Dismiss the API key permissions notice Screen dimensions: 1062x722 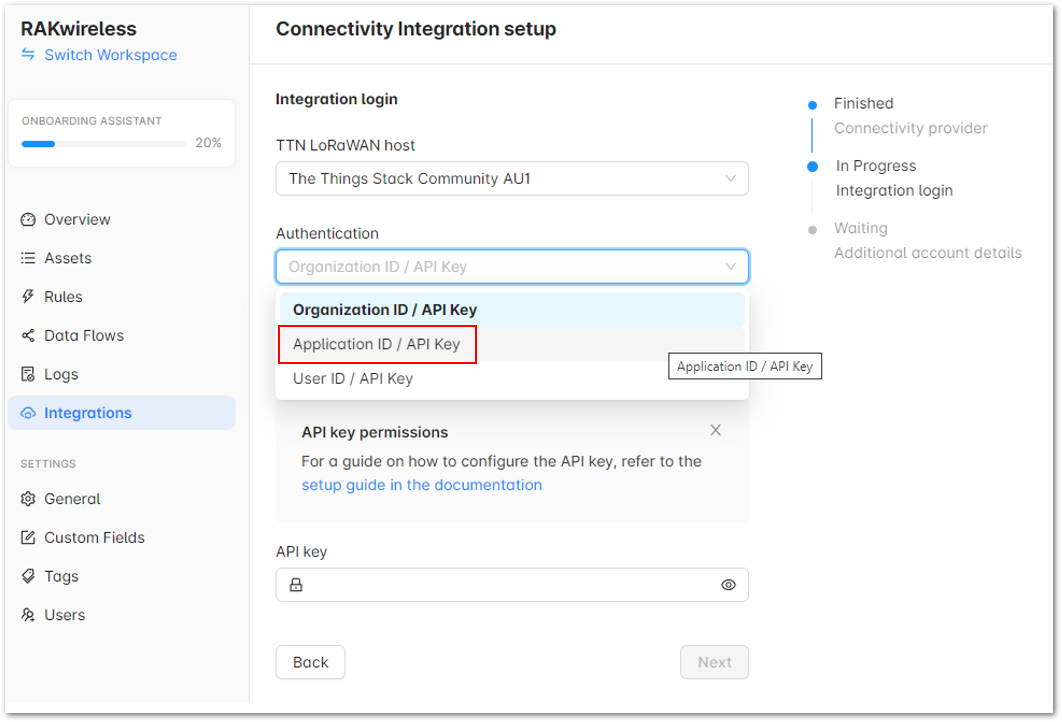coord(715,430)
